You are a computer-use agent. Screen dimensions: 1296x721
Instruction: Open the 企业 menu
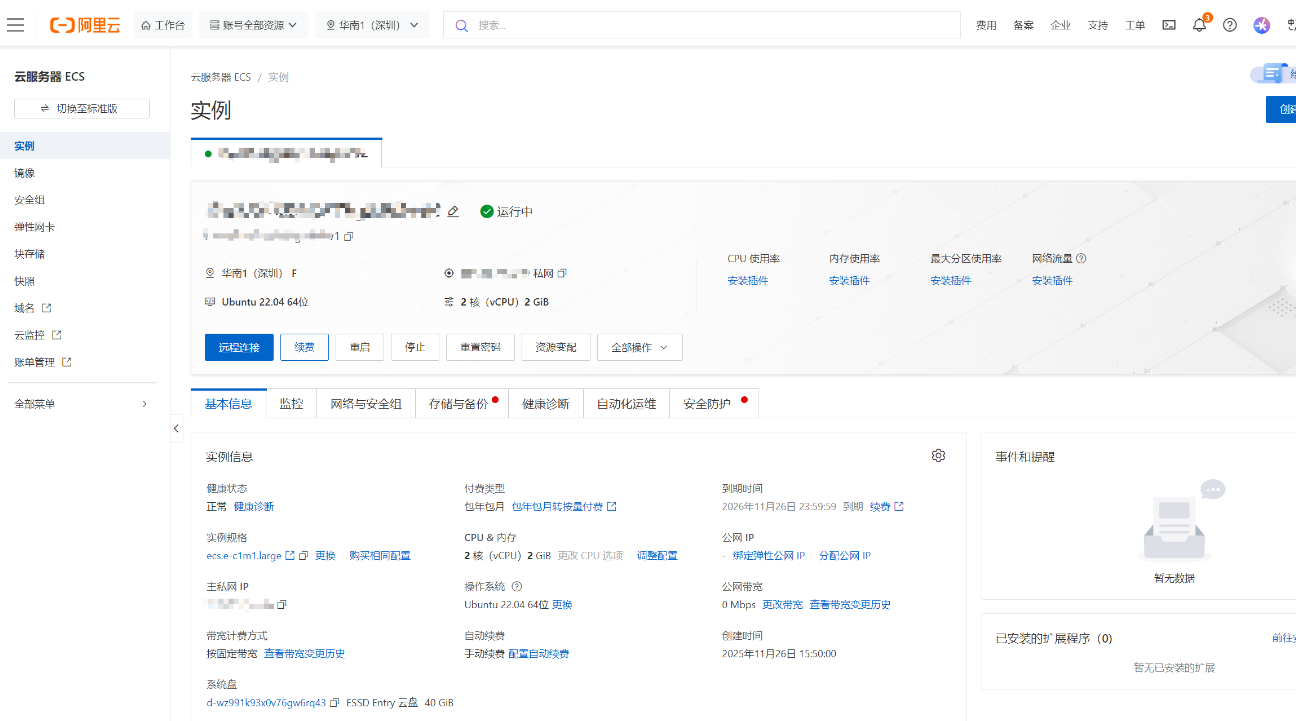[1060, 25]
